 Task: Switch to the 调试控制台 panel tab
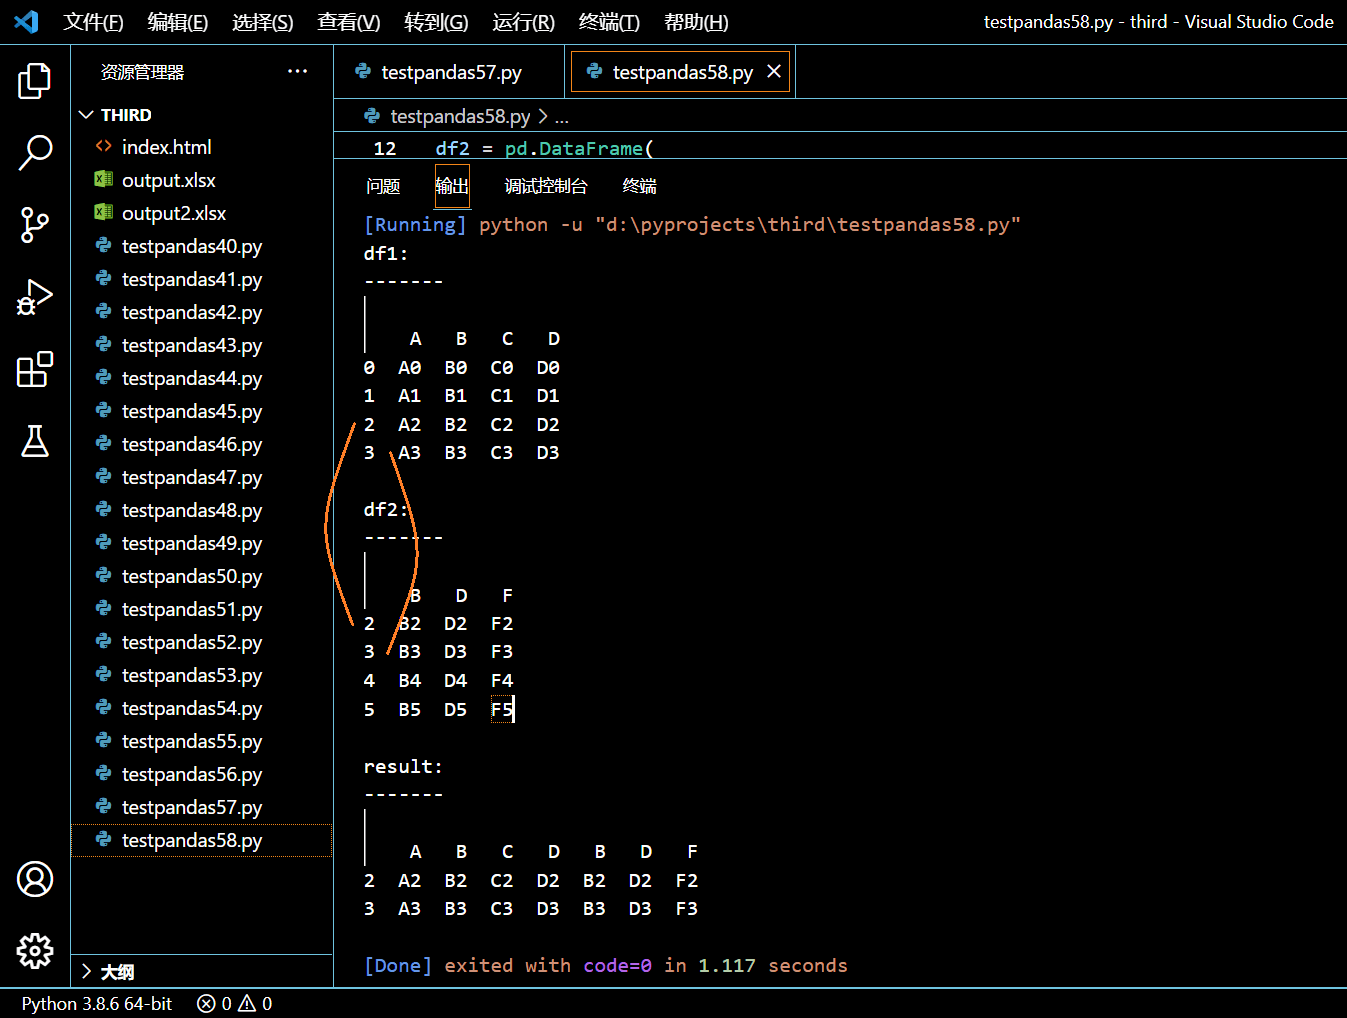(x=546, y=186)
